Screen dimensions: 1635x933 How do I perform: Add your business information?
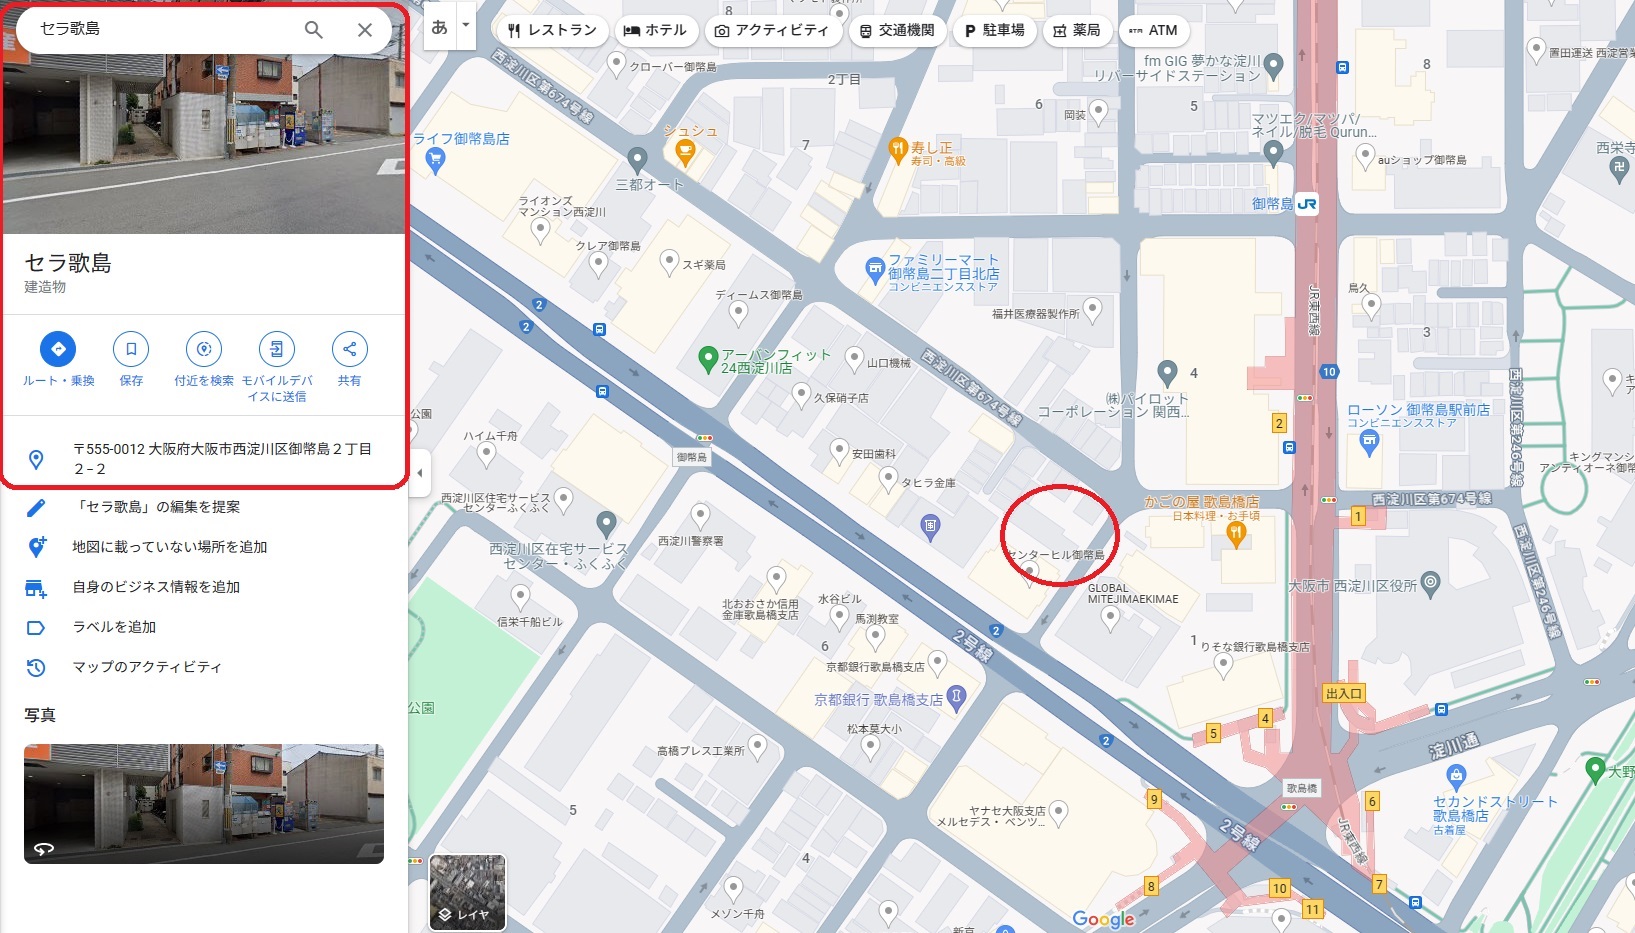point(204,587)
